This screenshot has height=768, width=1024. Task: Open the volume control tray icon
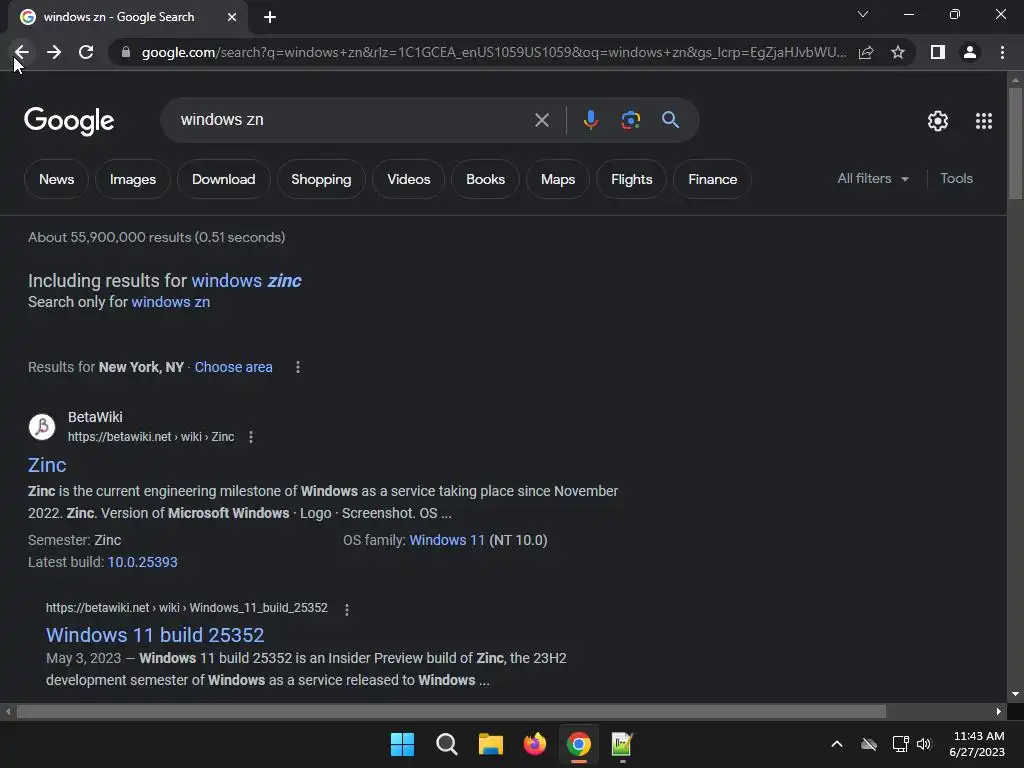(924, 744)
